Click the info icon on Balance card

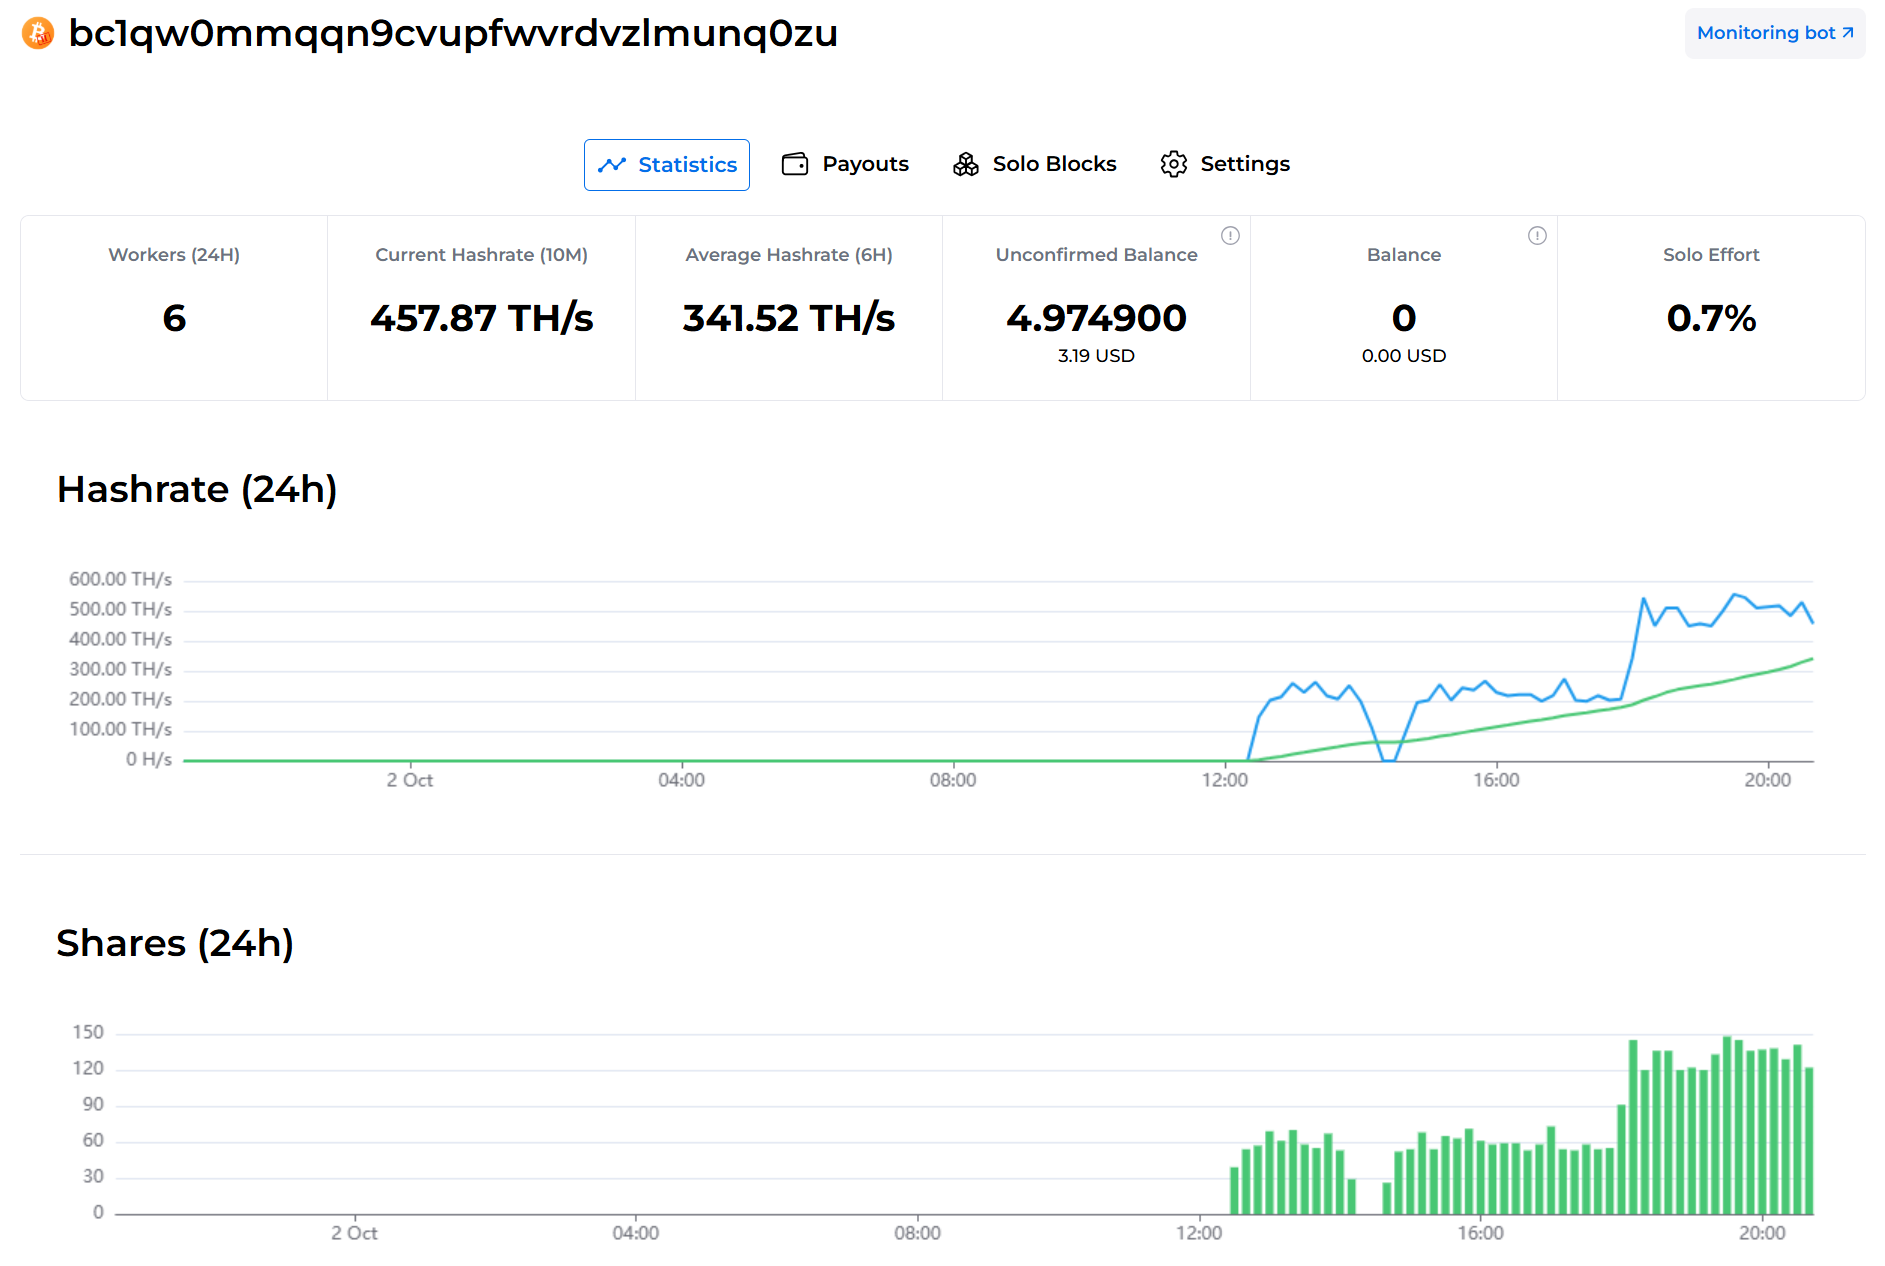[1537, 236]
